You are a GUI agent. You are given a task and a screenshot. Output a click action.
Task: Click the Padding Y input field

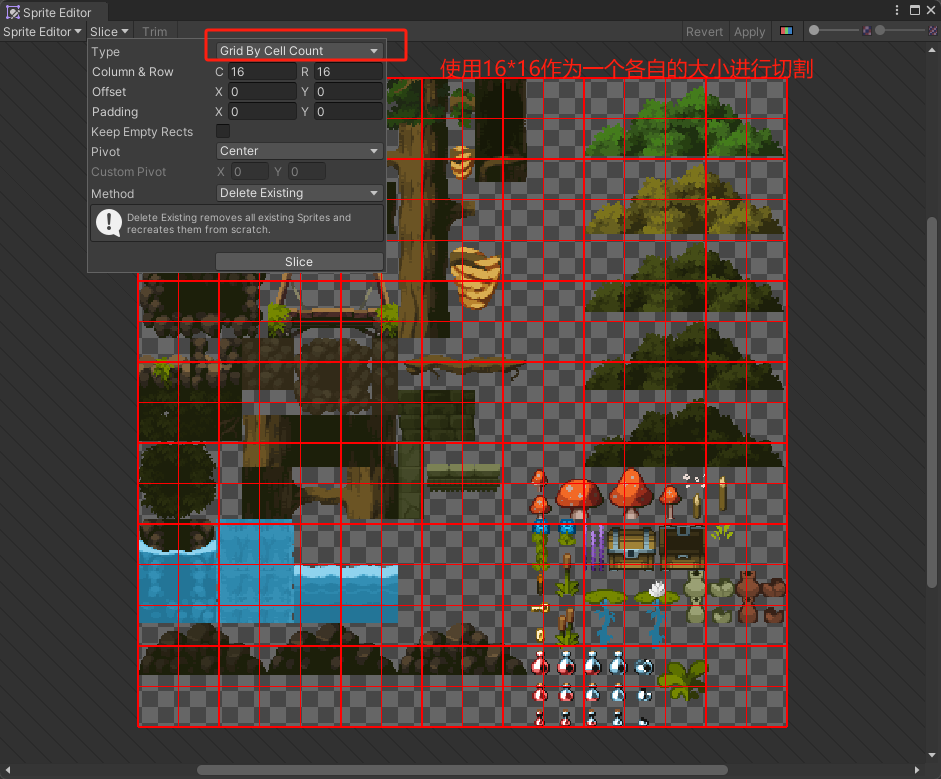point(349,112)
